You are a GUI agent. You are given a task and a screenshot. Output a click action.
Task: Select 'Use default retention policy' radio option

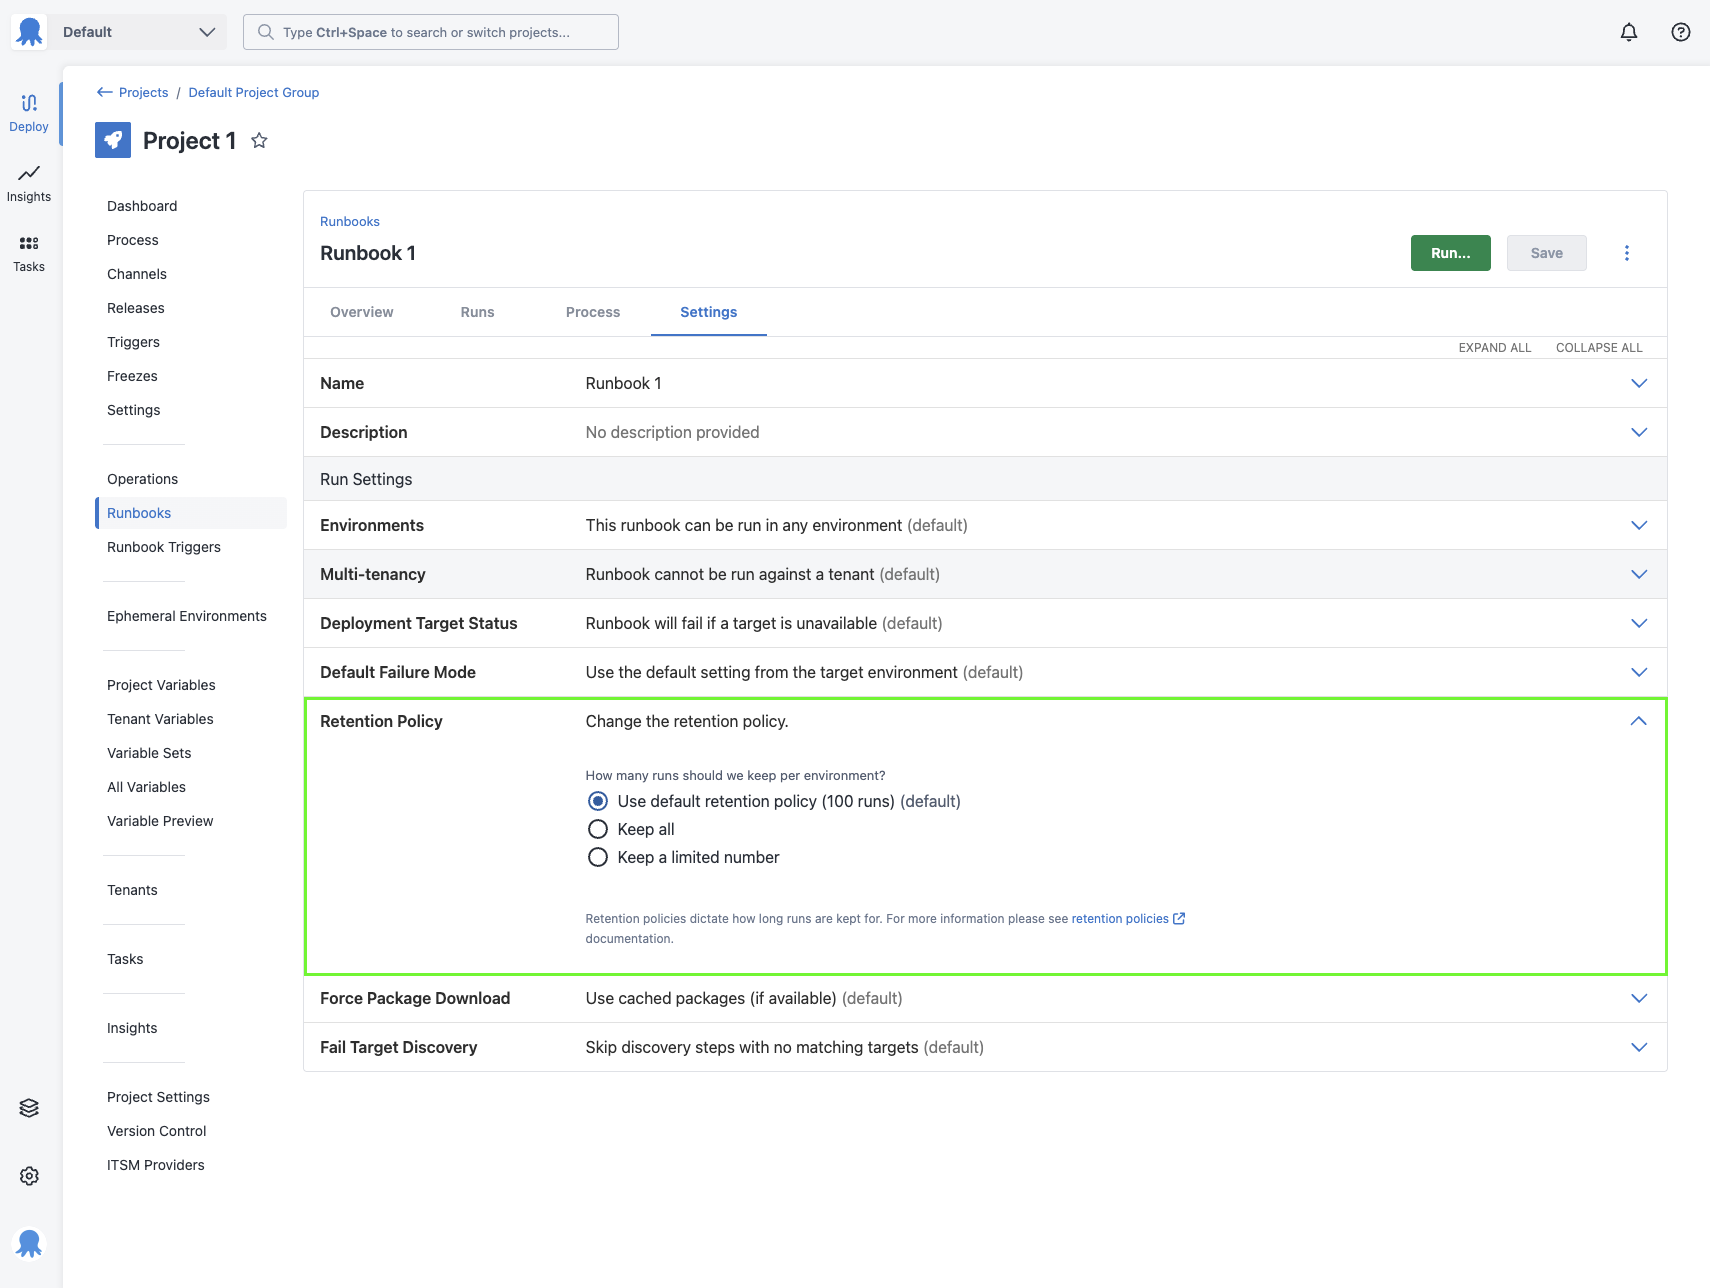pos(598,801)
